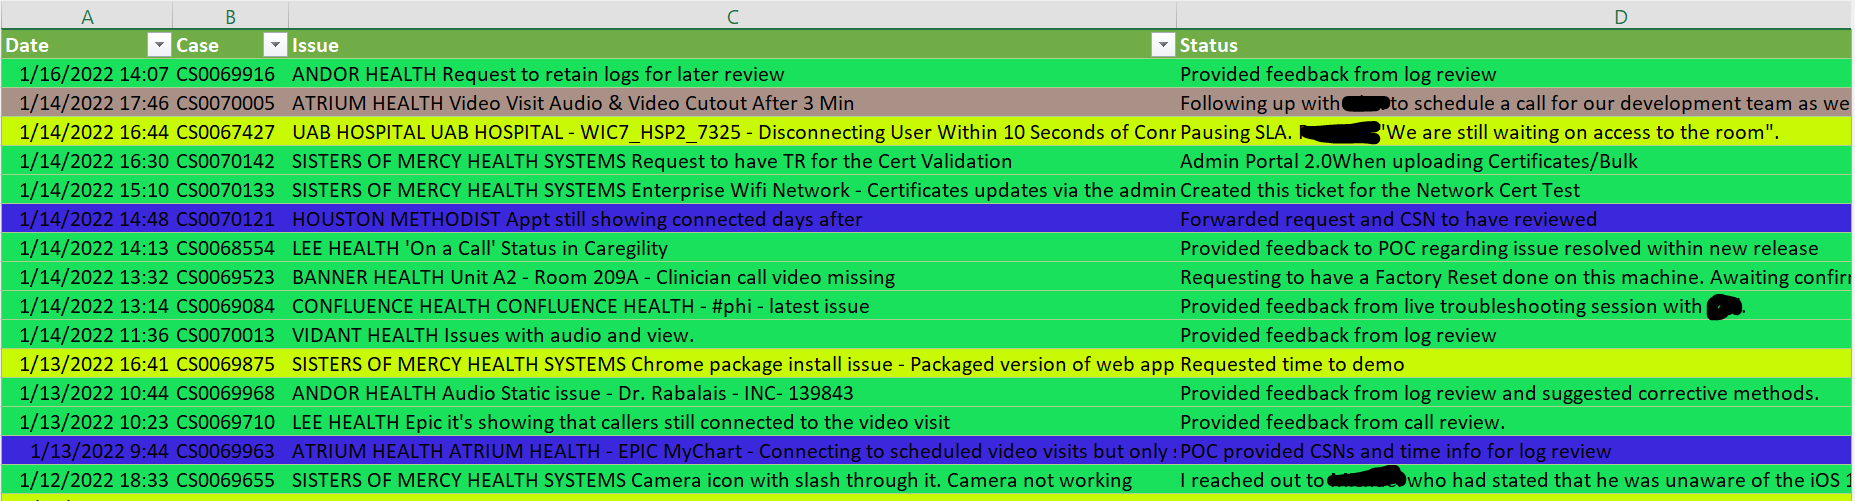Image resolution: width=1855 pixels, height=501 pixels.
Task: Select case cell CS0070121
Action: pyautogui.click(x=230, y=219)
